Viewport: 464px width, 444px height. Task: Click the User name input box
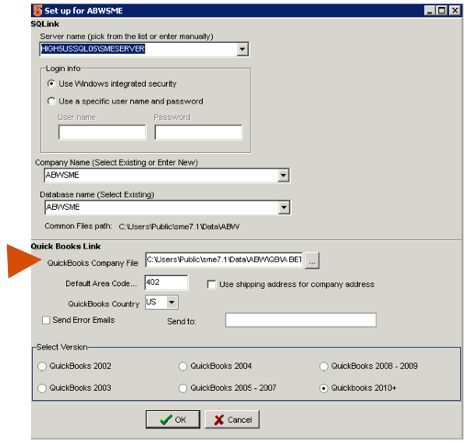point(102,132)
